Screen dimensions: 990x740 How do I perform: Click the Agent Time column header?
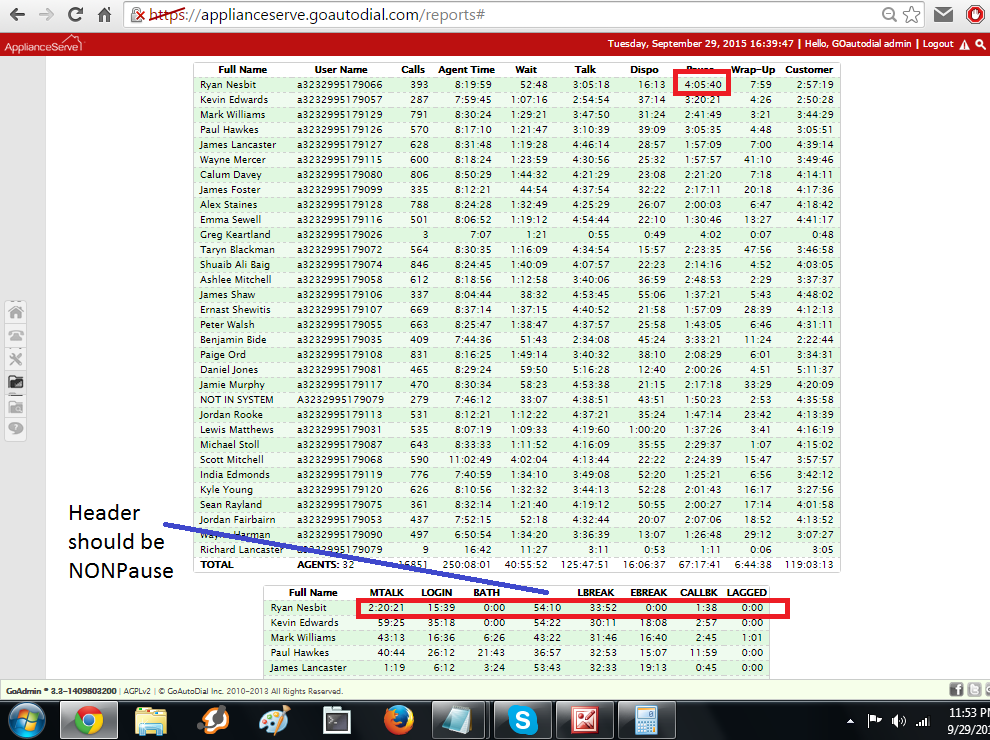[466, 69]
